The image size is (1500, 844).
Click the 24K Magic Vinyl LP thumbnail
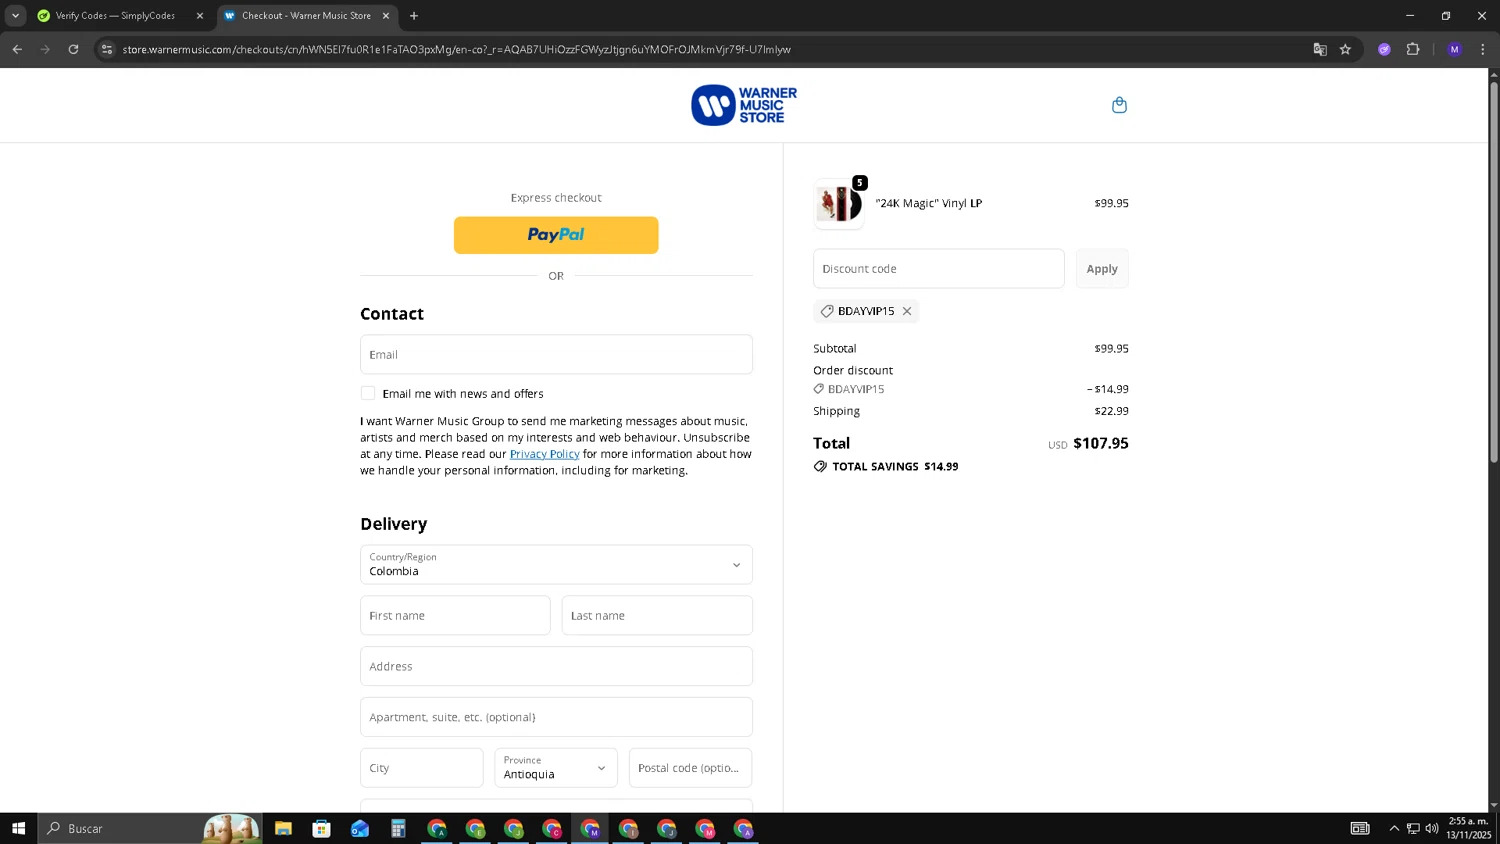(839, 204)
